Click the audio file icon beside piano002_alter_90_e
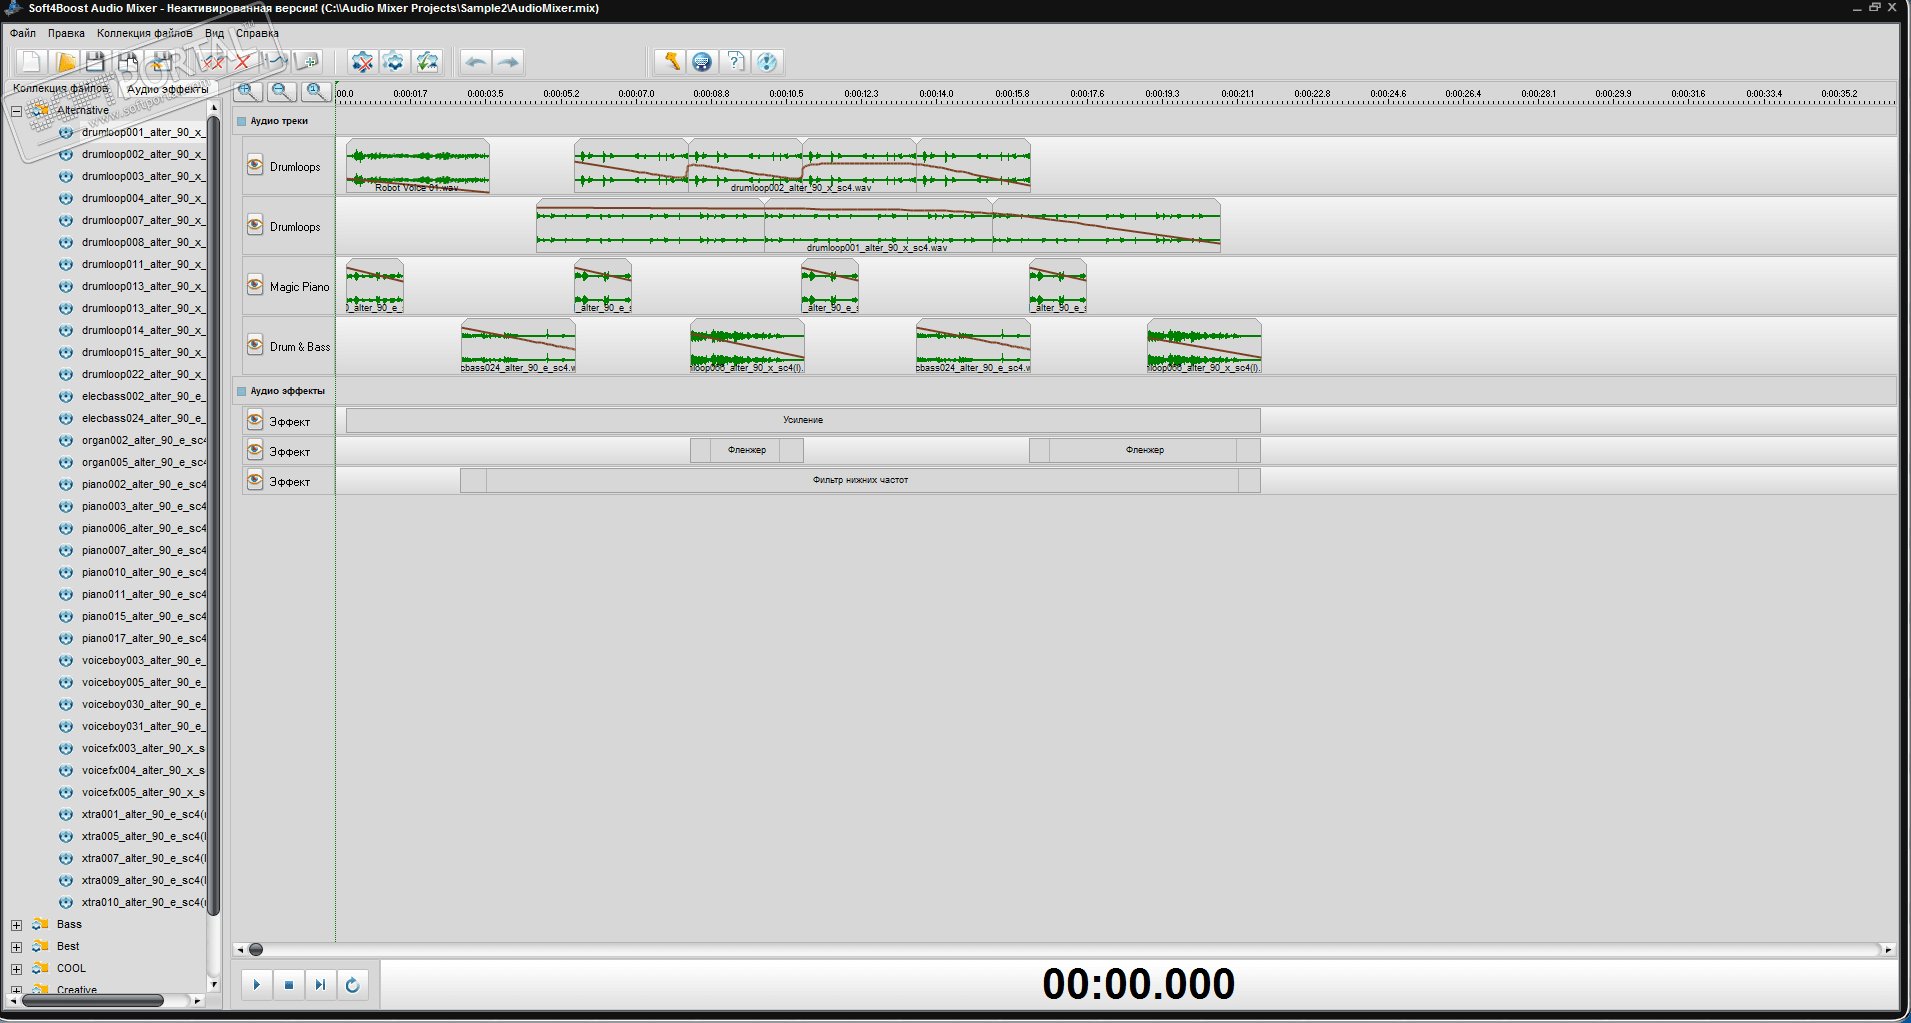Screen dimensions: 1911x1023 click(66, 484)
